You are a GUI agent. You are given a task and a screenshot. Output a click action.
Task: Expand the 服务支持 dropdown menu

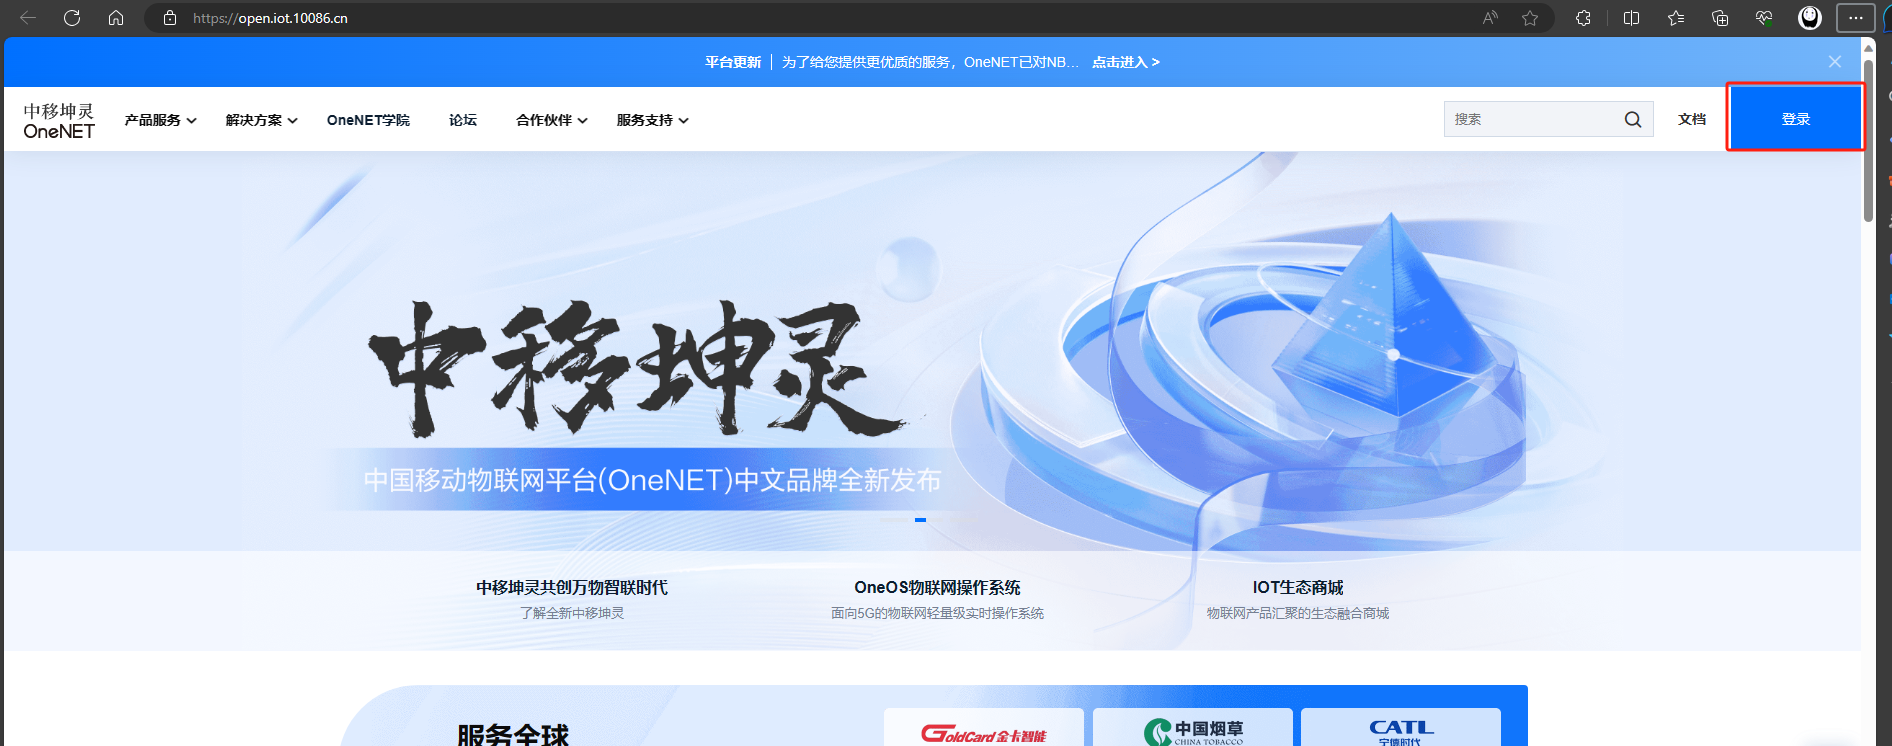(652, 120)
